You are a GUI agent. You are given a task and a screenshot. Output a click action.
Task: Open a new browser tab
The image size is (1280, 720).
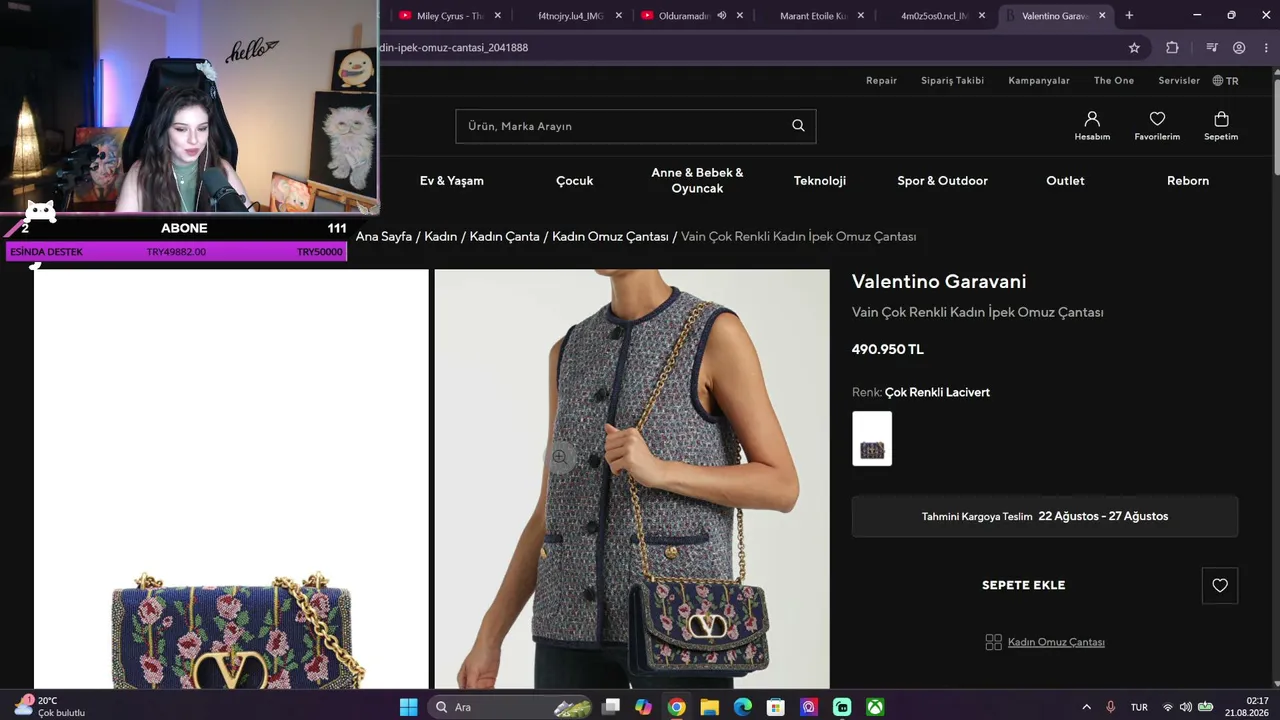click(x=1129, y=15)
